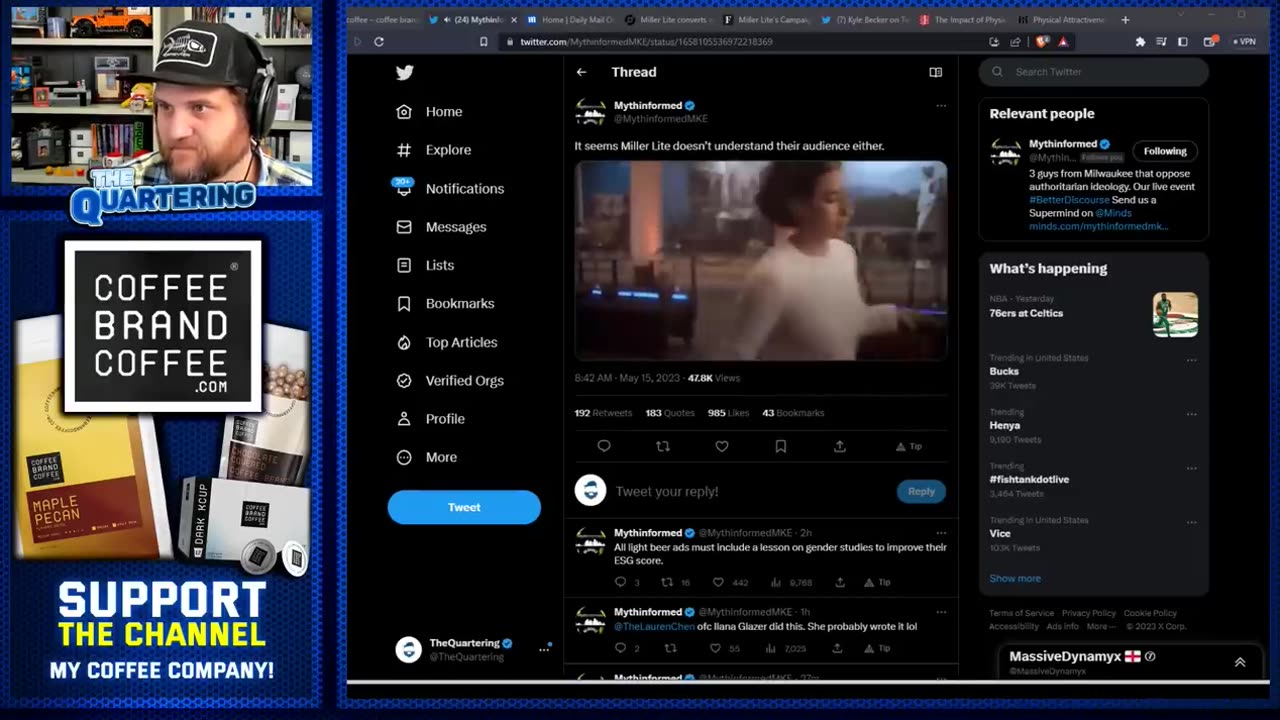This screenshot has height=720, width=1280.
Task: Tip button under the main tweet
Action: 908,446
